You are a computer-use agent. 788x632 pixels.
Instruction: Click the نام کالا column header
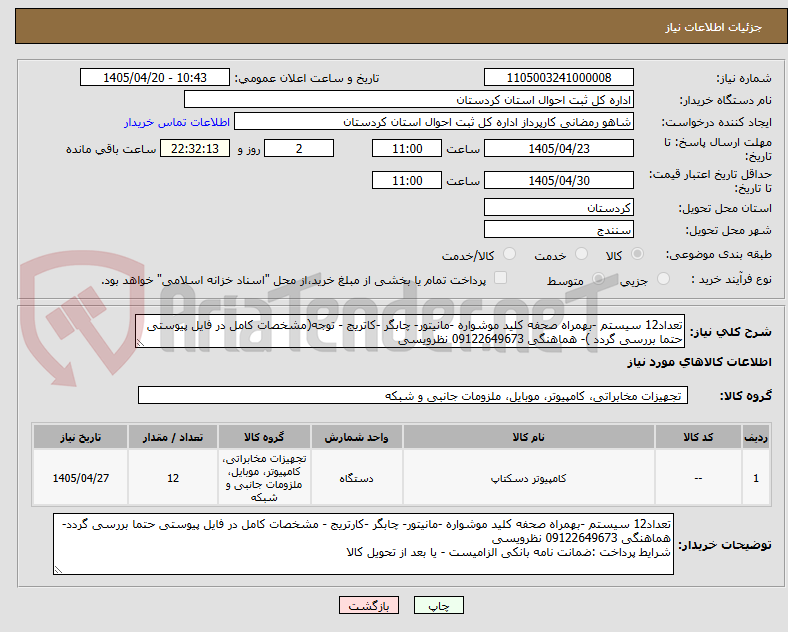[x=529, y=437]
